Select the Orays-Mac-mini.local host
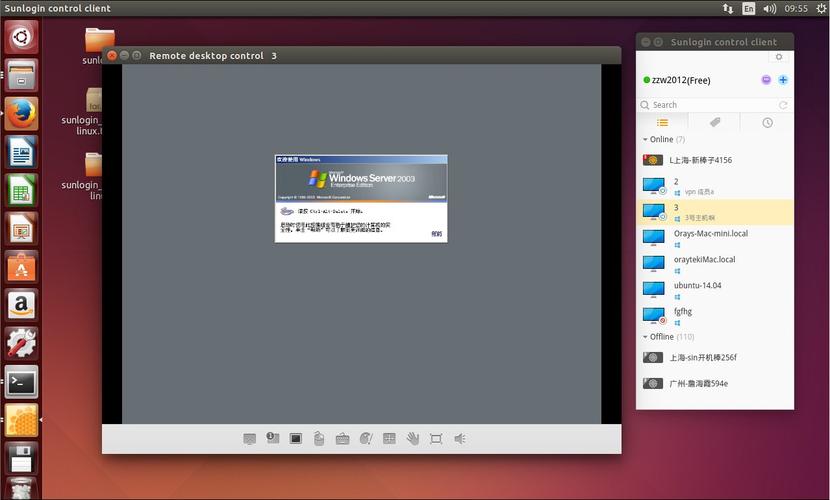The image size is (830, 500). [x=710, y=234]
